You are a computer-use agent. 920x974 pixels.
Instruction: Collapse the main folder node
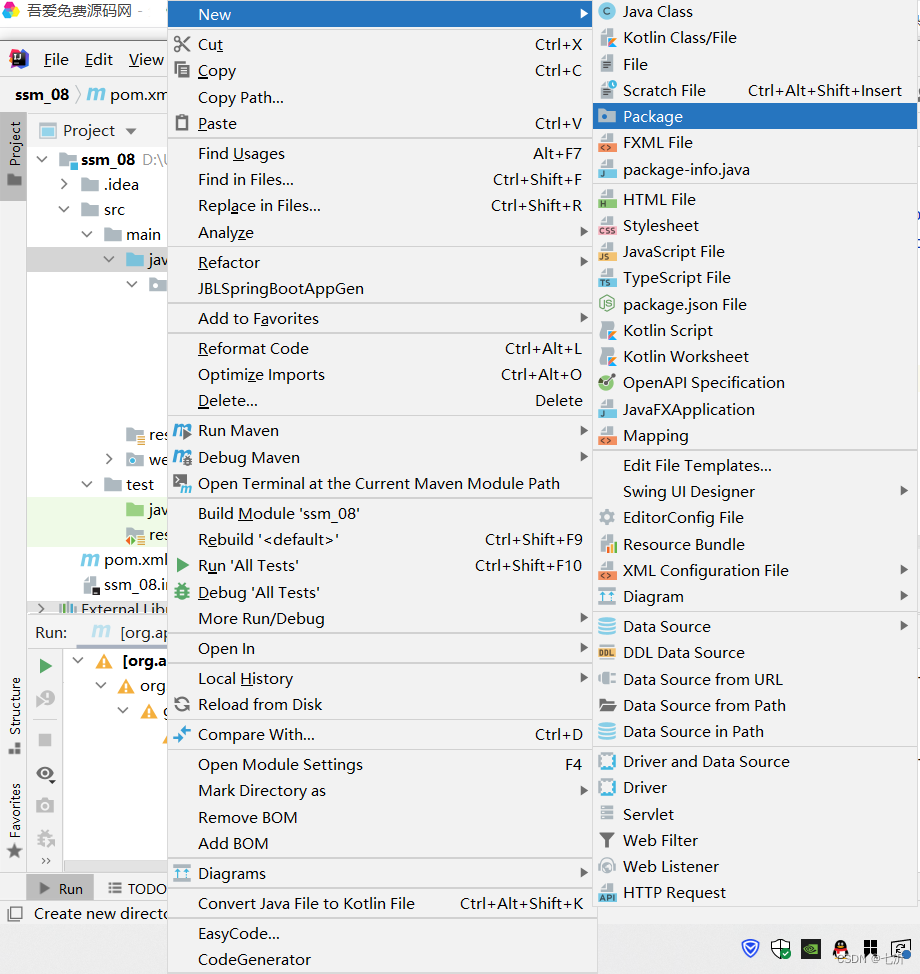pos(87,233)
